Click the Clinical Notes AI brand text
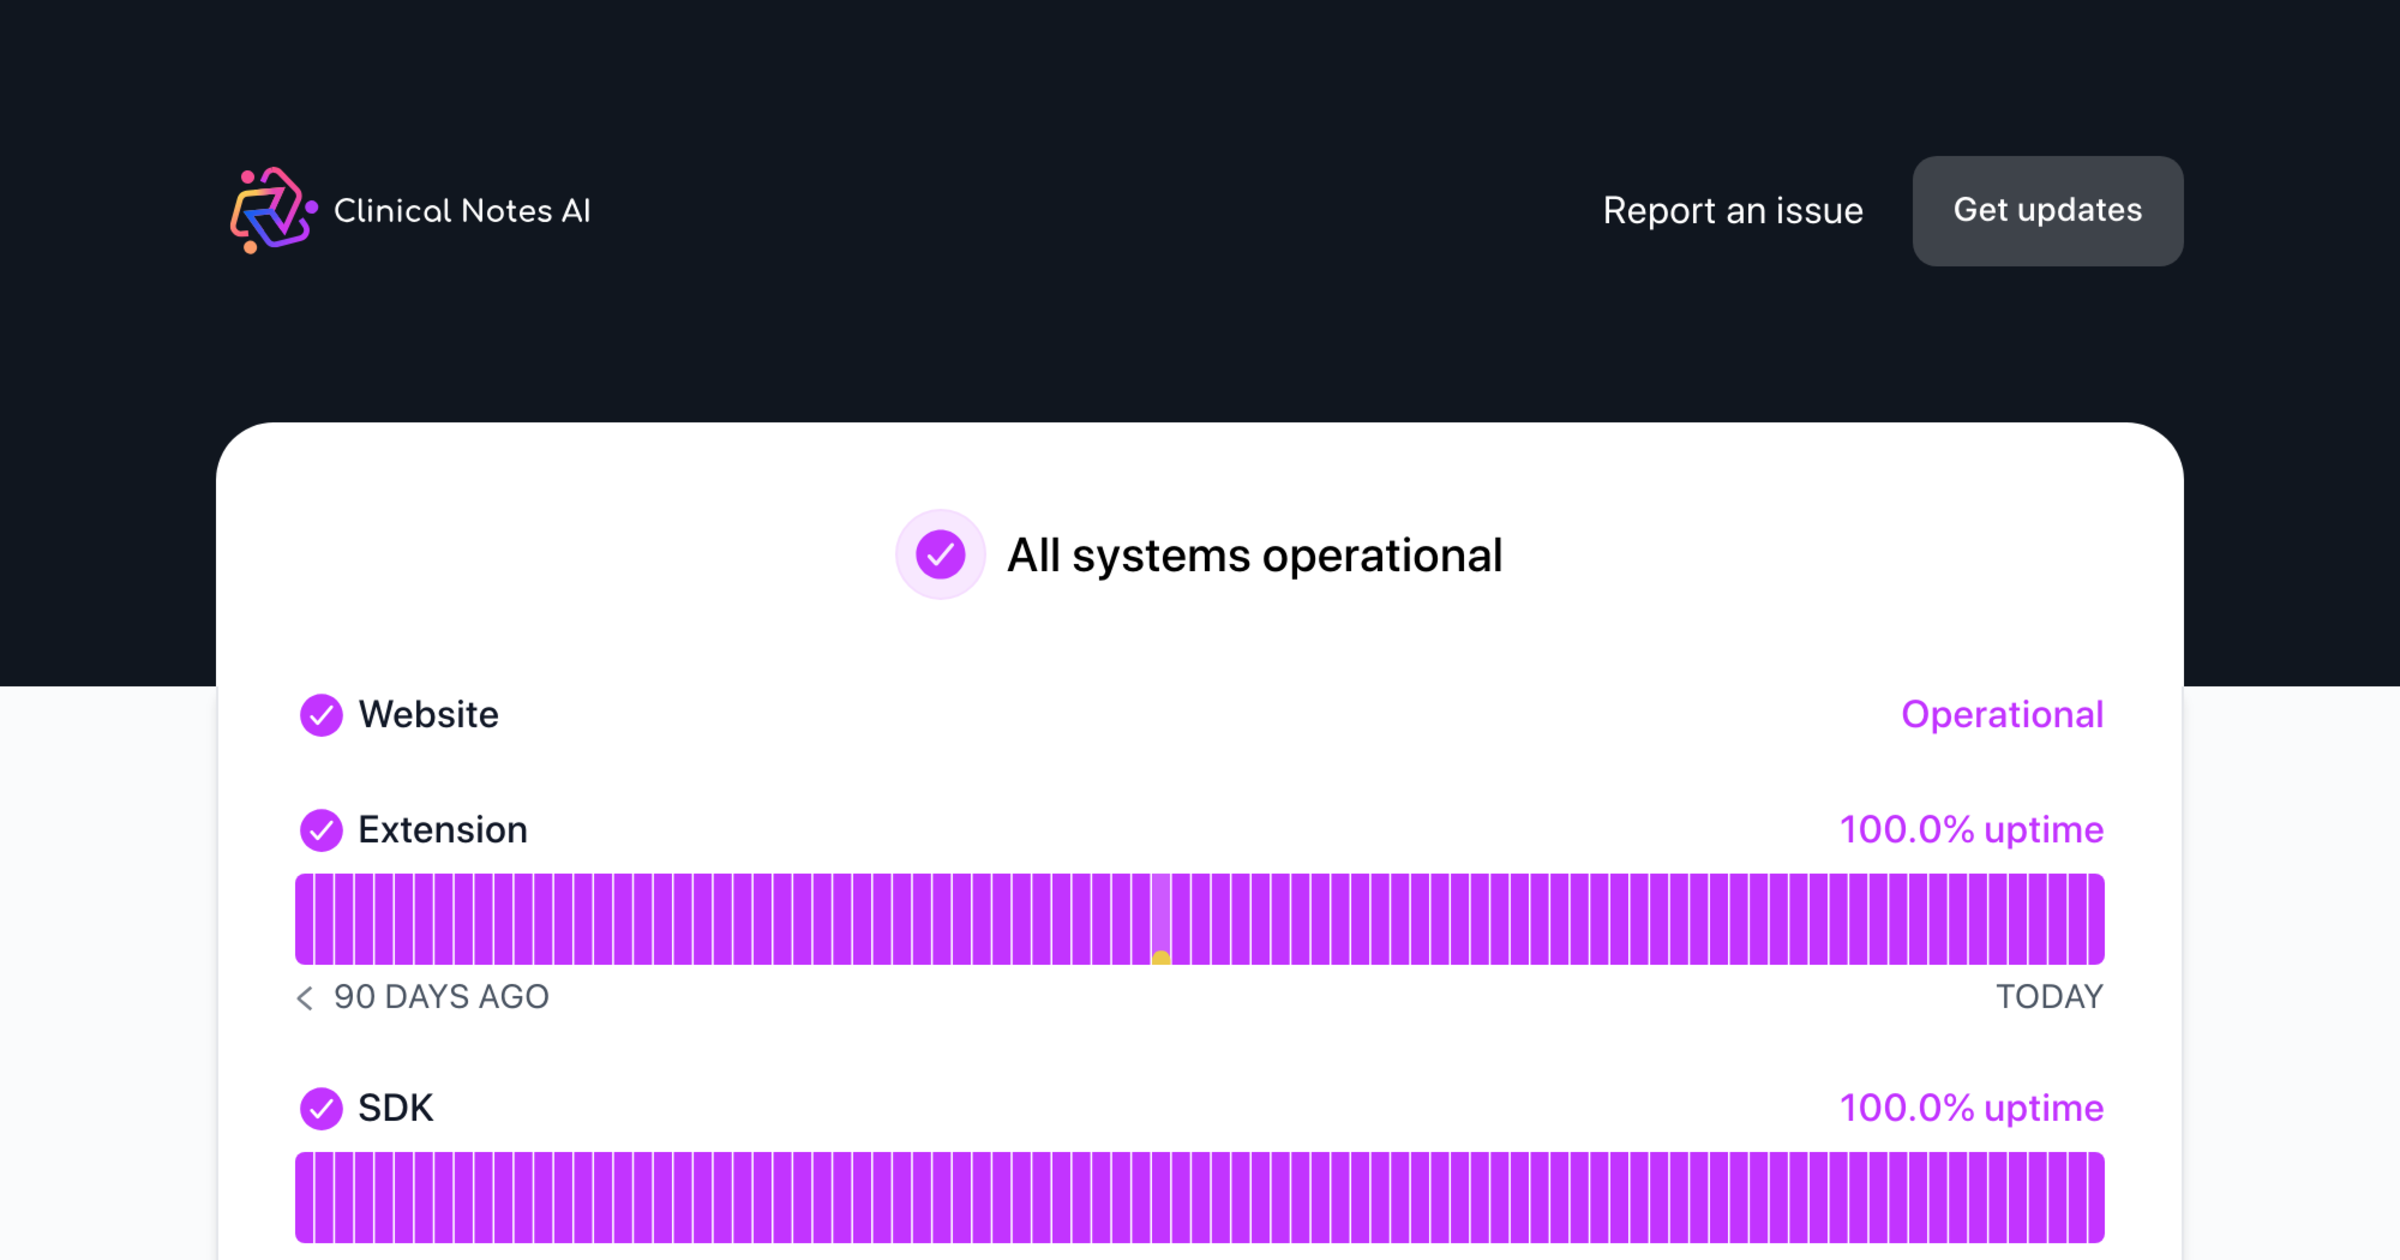The height and width of the screenshot is (1260, 2400). pyautogui.click(x=462, y=211)
